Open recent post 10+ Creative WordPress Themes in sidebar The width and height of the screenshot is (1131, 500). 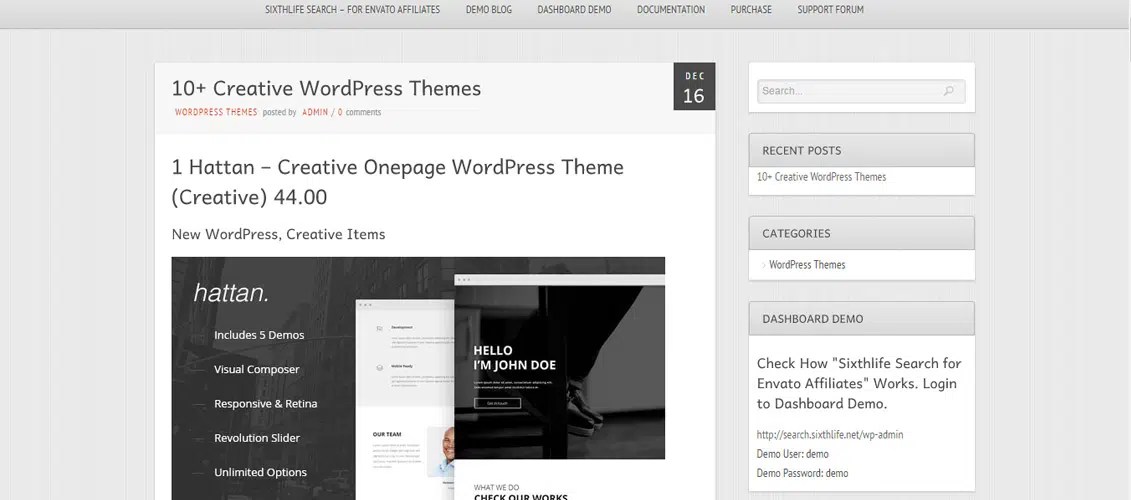821,177
